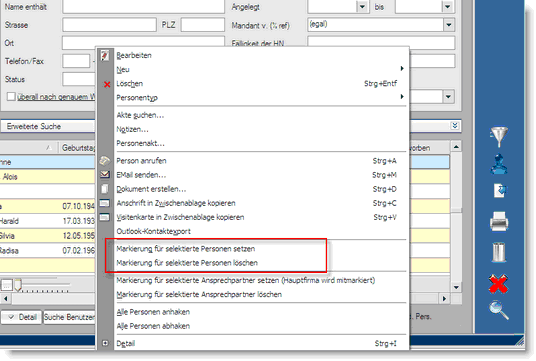Viewport: 536px width, 361px height.
Task: Open the 'bis' date dropdown
Action: tap(447, 6)
